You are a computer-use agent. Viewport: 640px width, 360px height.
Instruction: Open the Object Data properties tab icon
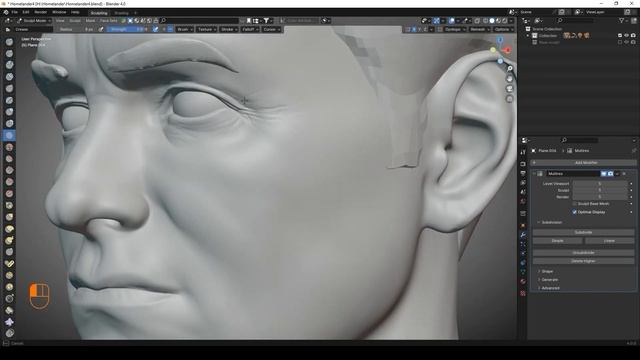pos(523,272)
